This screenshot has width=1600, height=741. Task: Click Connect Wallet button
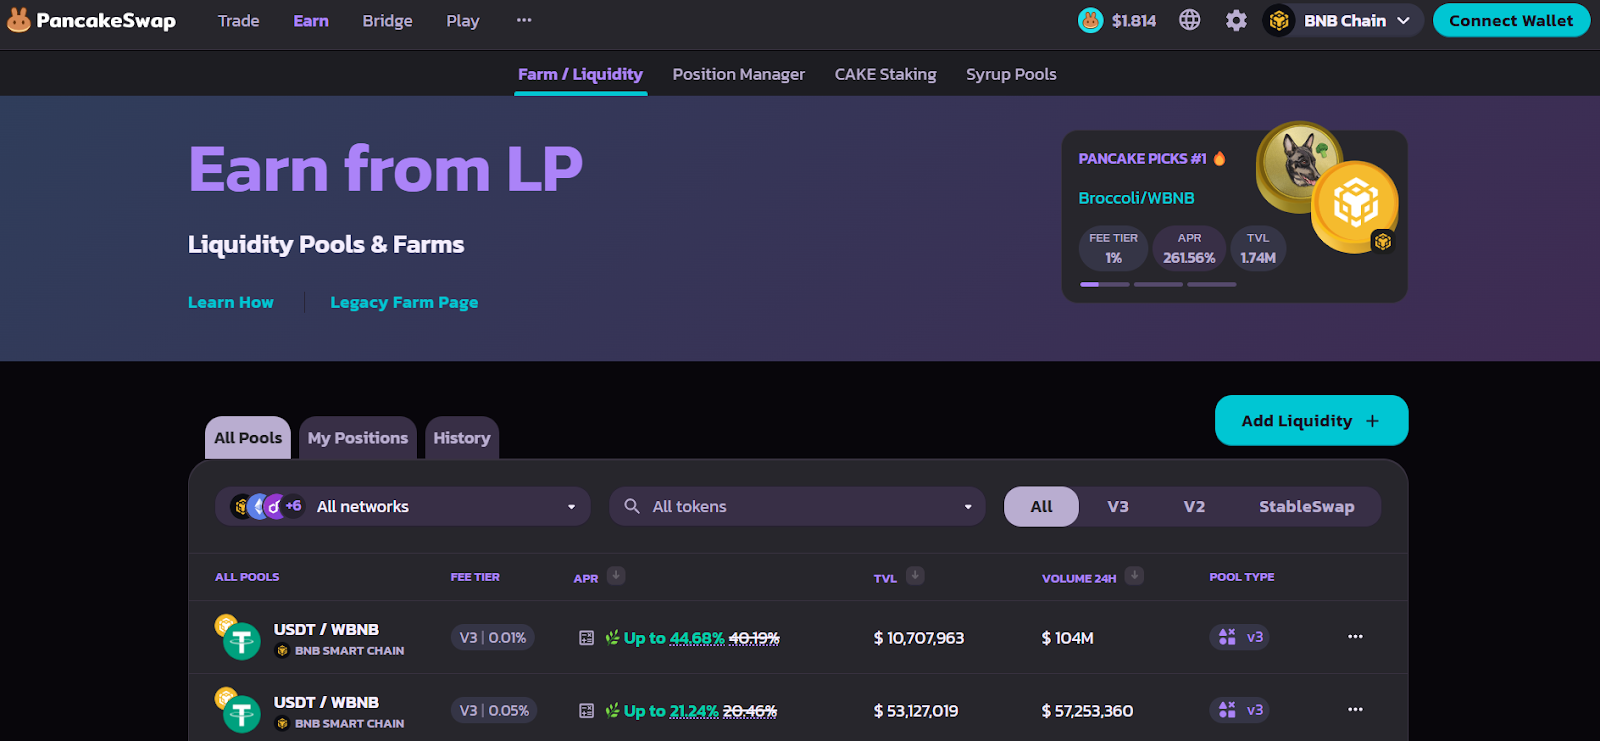[1511, 20]
